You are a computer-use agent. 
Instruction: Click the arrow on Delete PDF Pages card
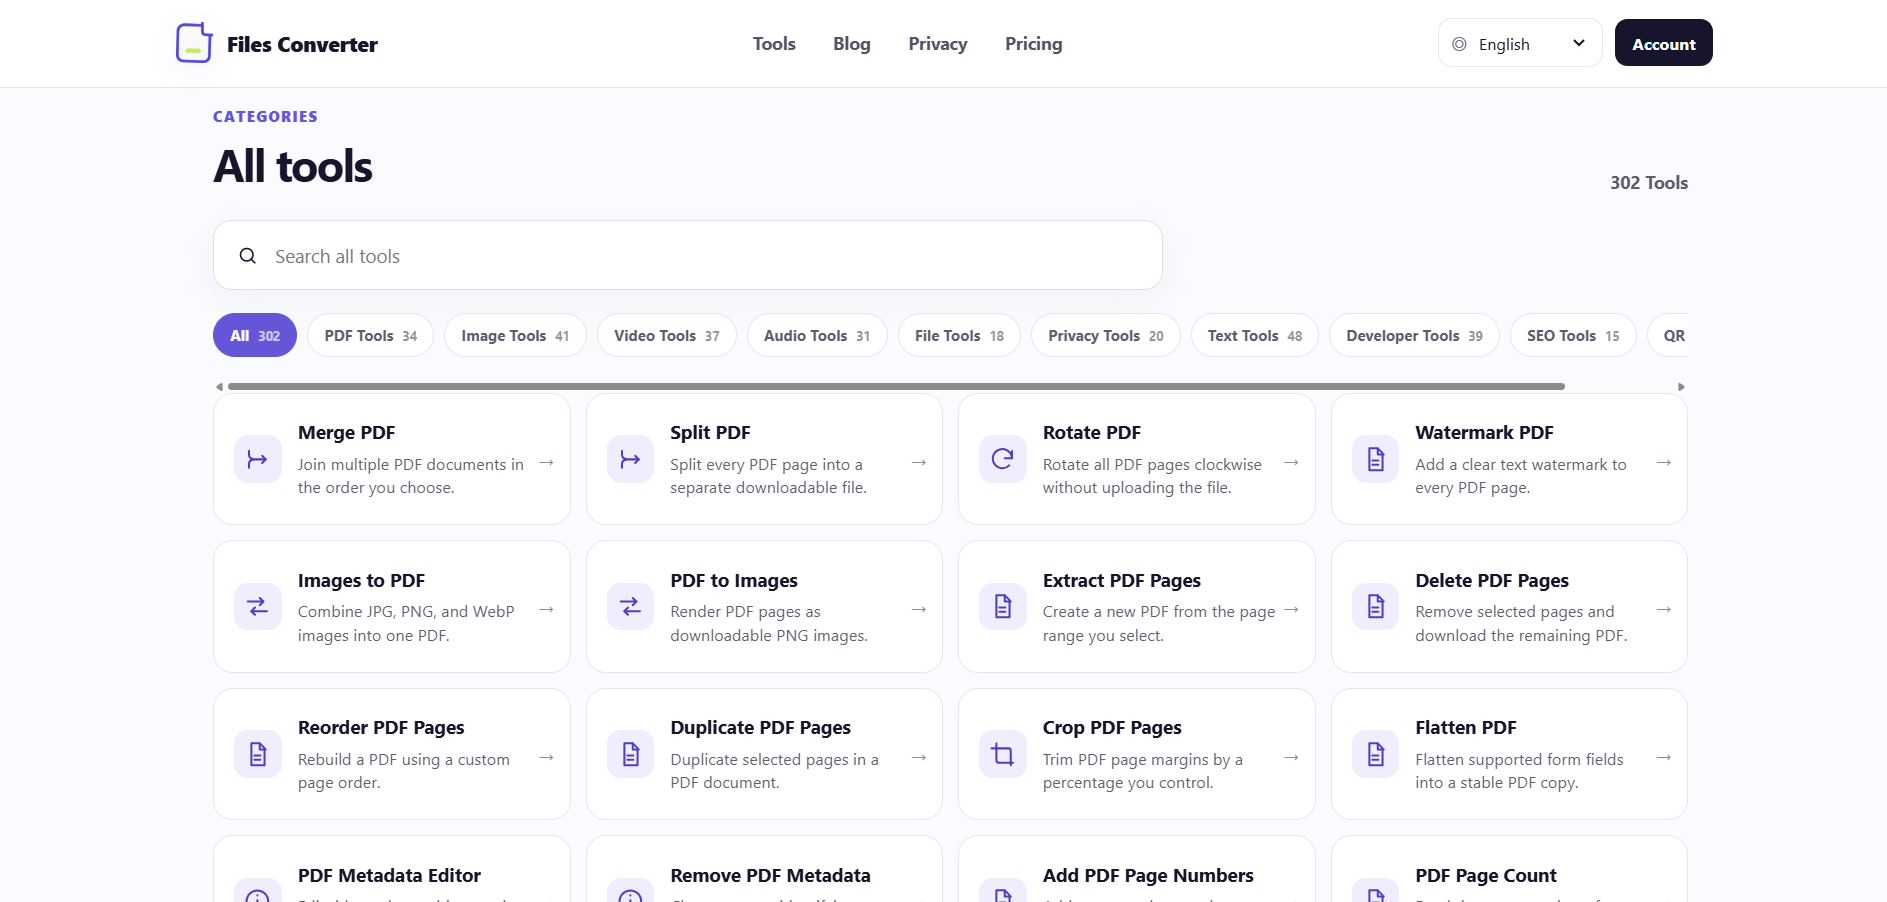tap(1664, 609)
